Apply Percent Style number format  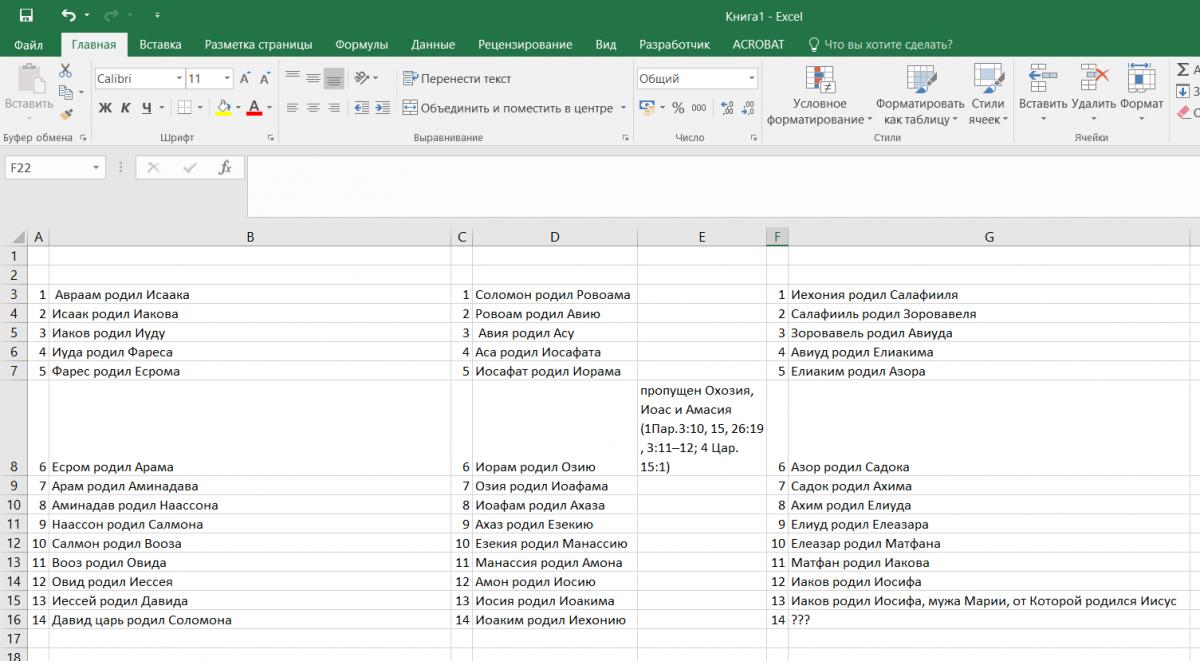click(x=678, y=108)
